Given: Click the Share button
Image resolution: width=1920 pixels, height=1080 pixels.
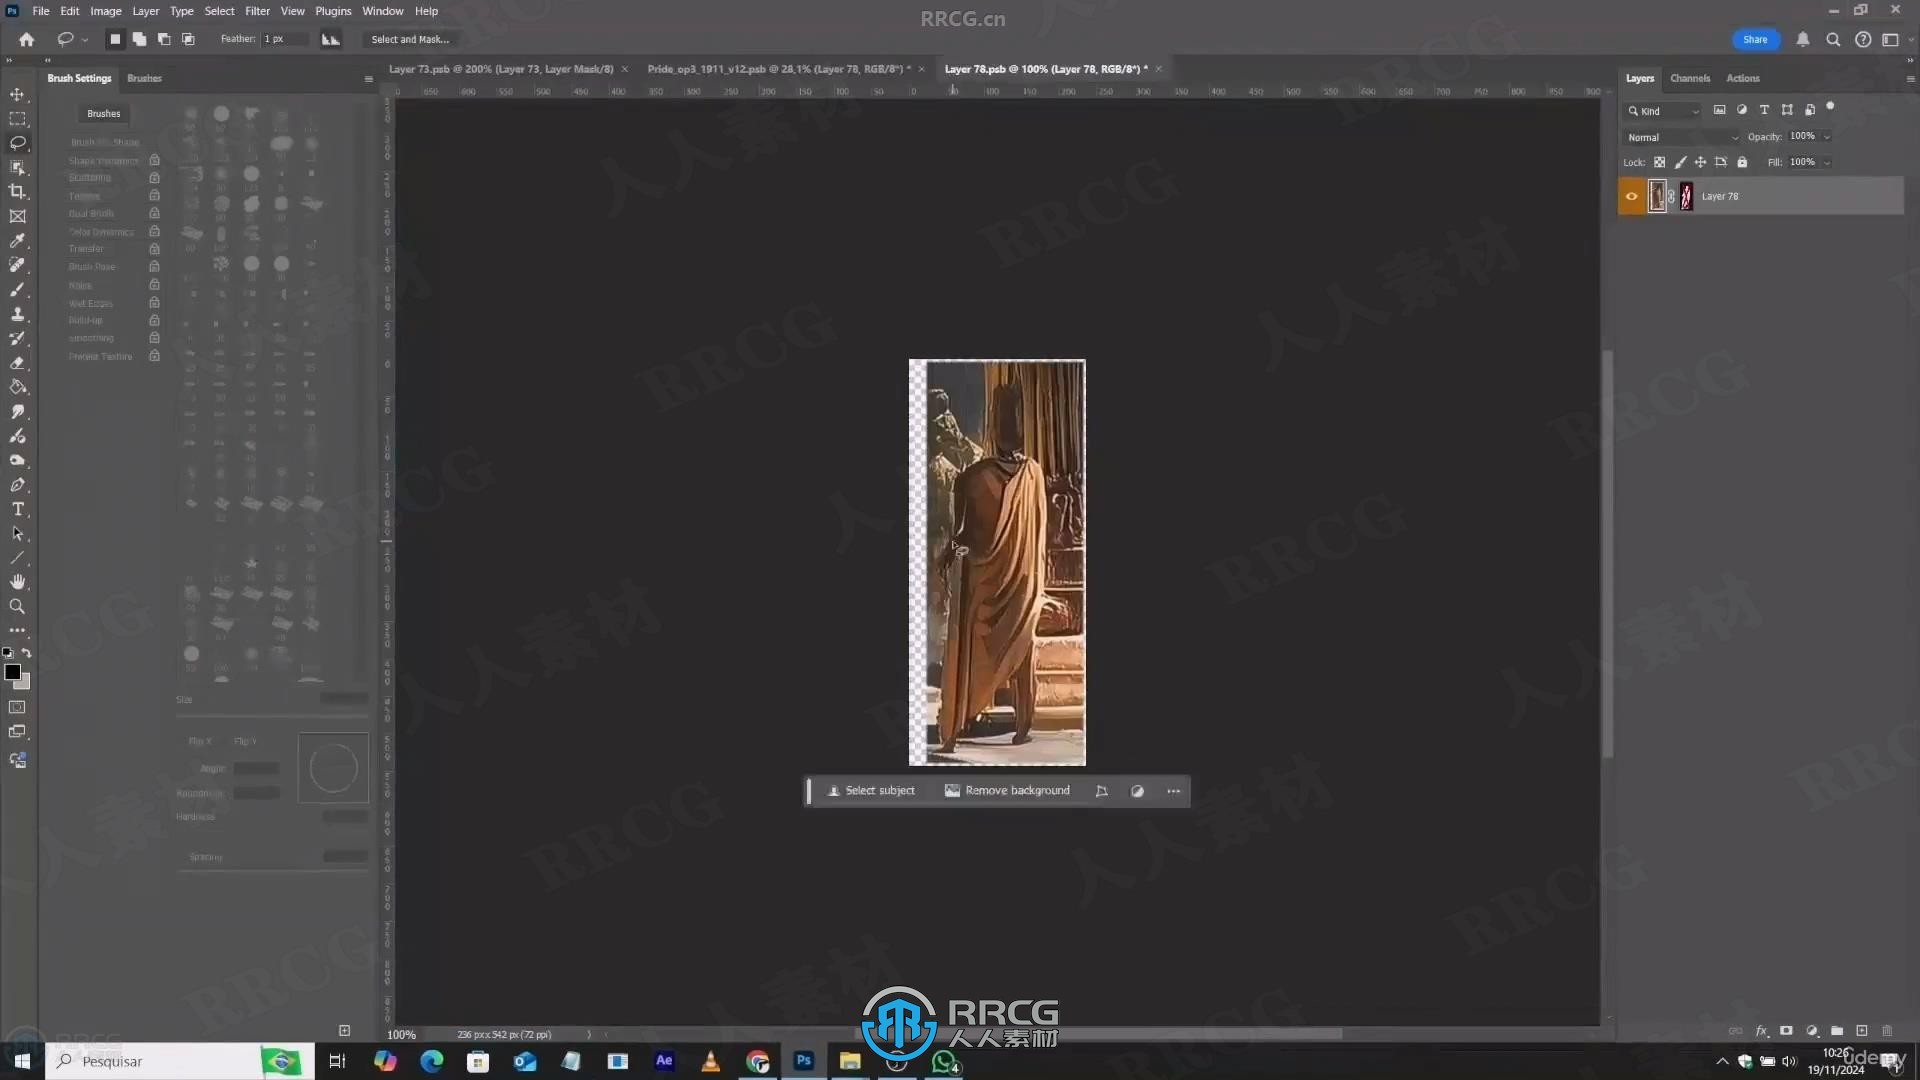Looking at the screenshot, I should [1755, 40].
